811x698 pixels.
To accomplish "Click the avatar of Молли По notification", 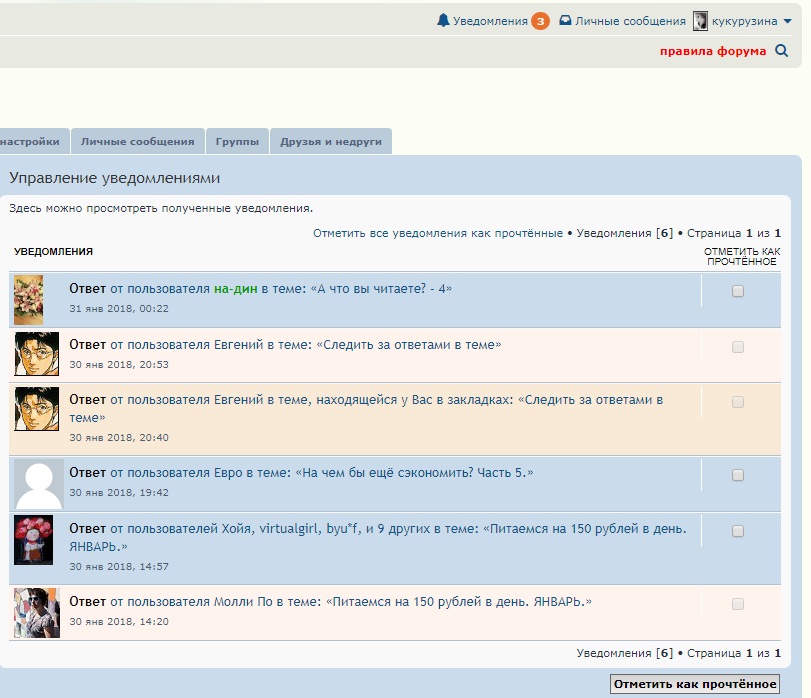I will point(34,612).
